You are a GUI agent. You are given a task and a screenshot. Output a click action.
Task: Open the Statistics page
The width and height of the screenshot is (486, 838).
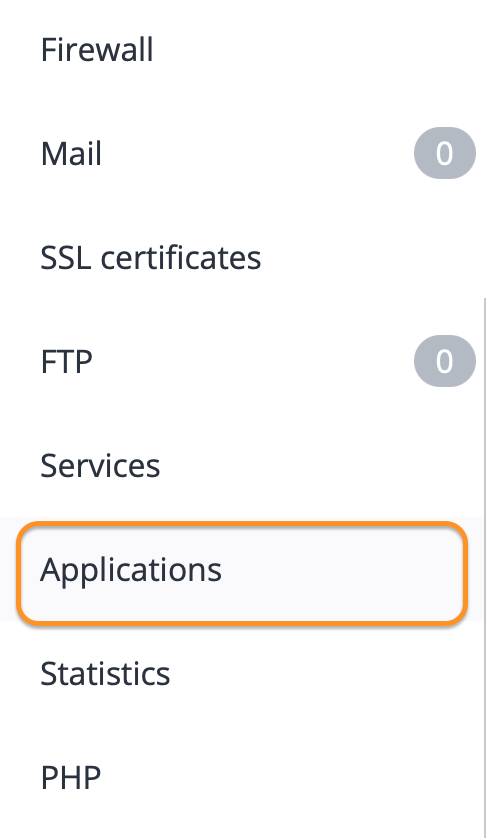(x=242, y=673)
